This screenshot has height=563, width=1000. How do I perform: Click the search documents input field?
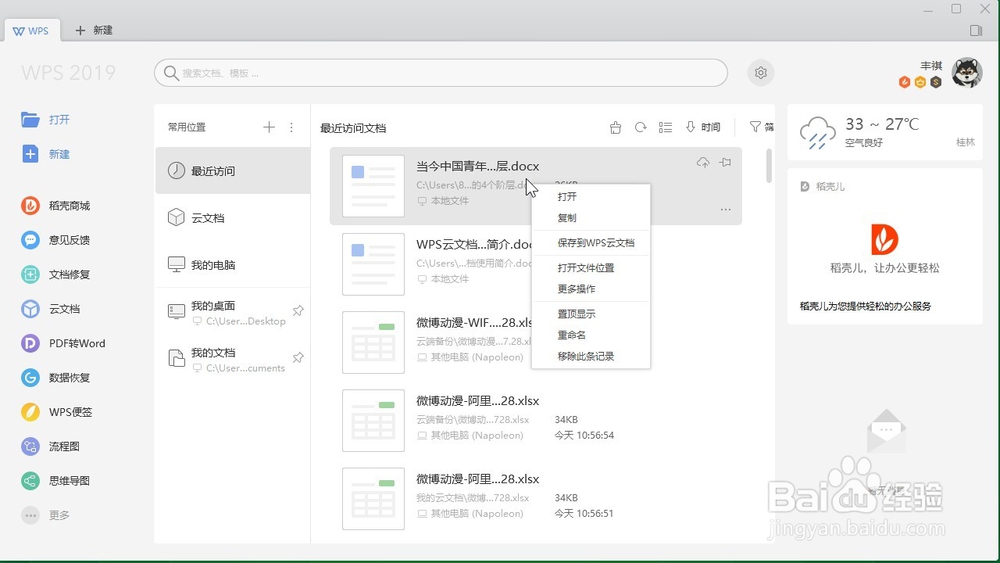(x=441, y=73)
